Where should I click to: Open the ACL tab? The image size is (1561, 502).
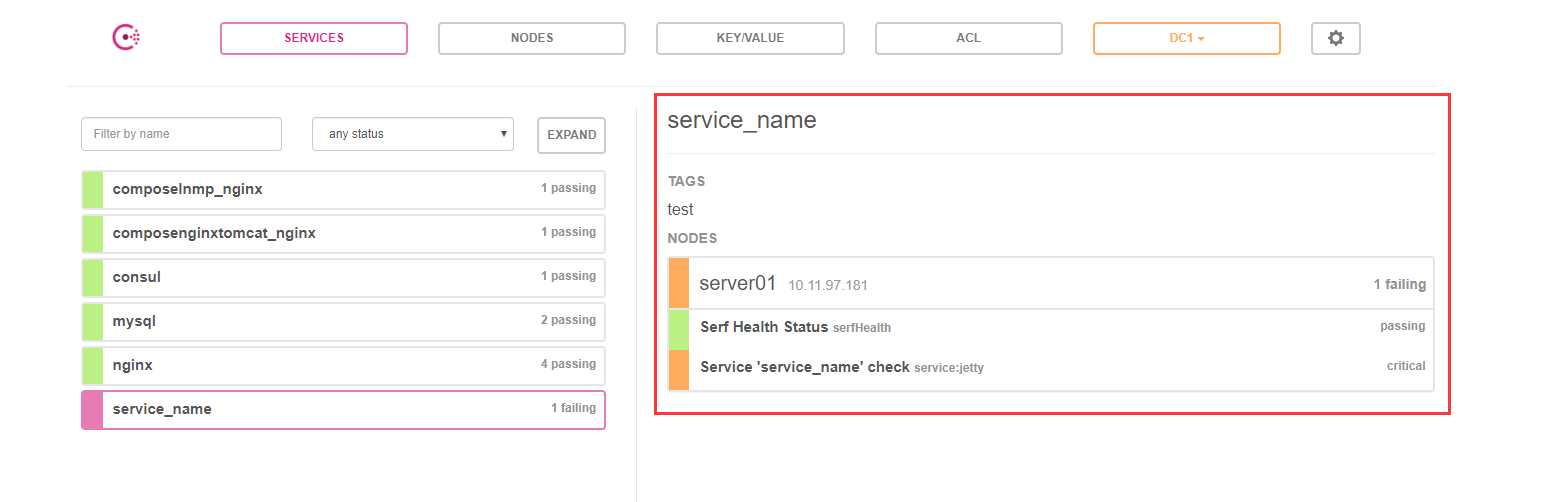pyautogui.click(x=968, y=38)
